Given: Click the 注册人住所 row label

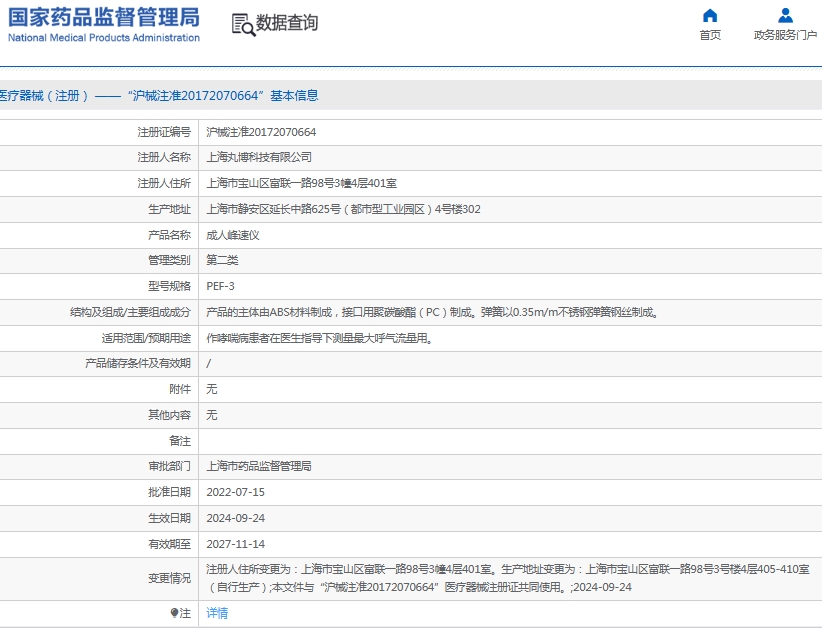Looking at the screenshot, I should click(164, 183).
